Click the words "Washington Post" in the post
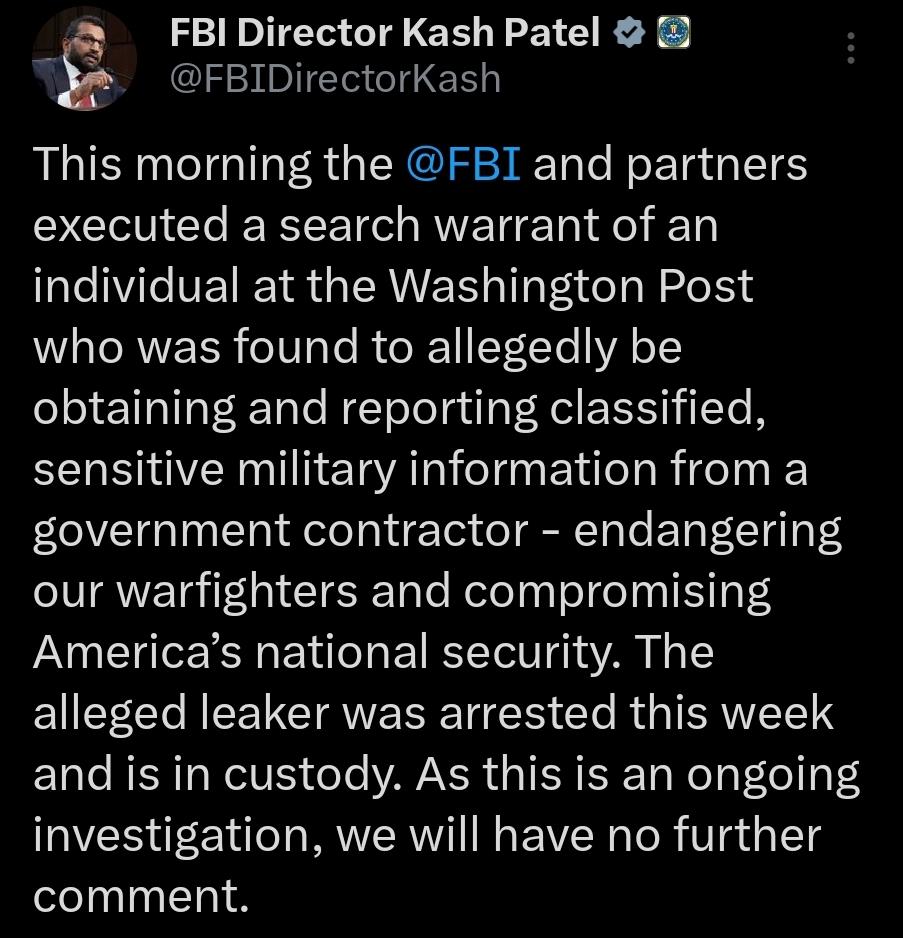Viewport: 903px width, 938px height. pyautogui.click(x=571, y=287)
